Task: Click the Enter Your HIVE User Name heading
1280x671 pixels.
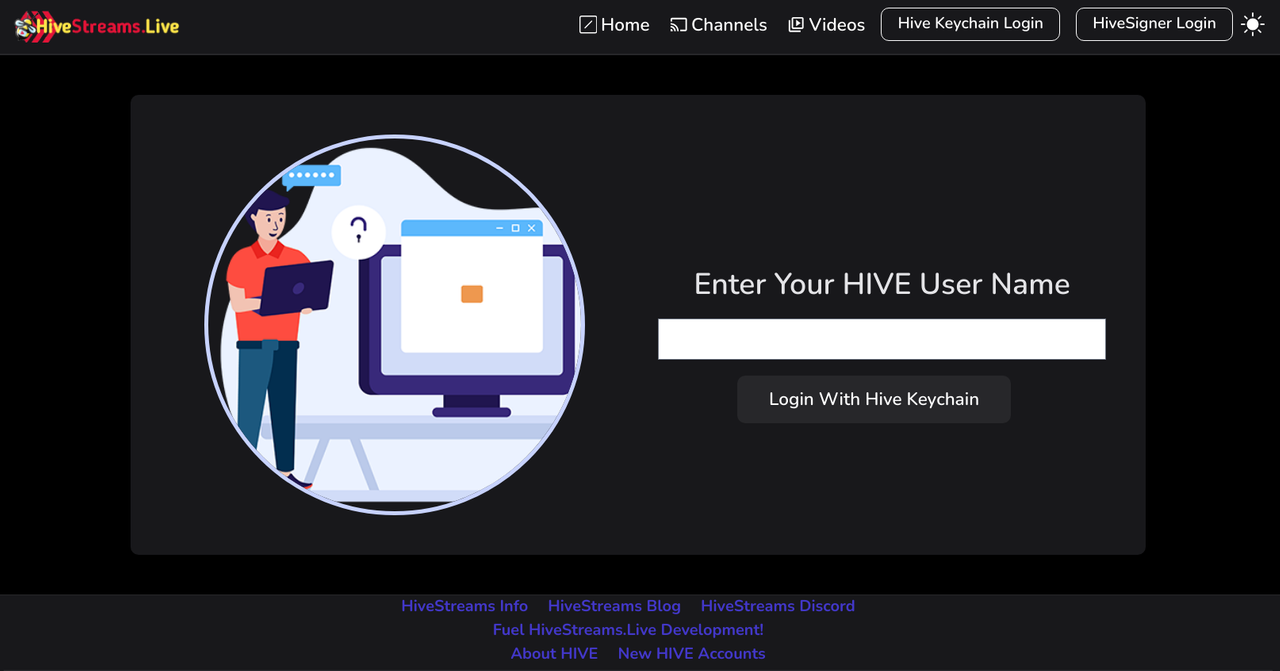Action: (882, 284)
